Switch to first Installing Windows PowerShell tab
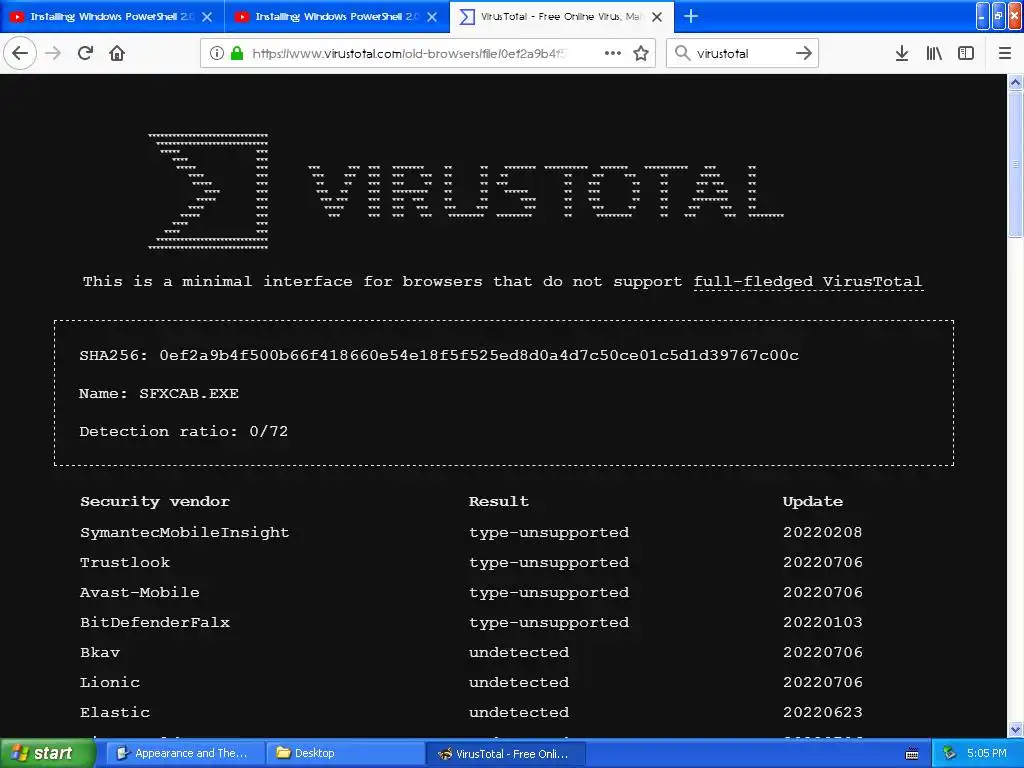The width and height of the screenshot is (1024, 768). (112, 16)
